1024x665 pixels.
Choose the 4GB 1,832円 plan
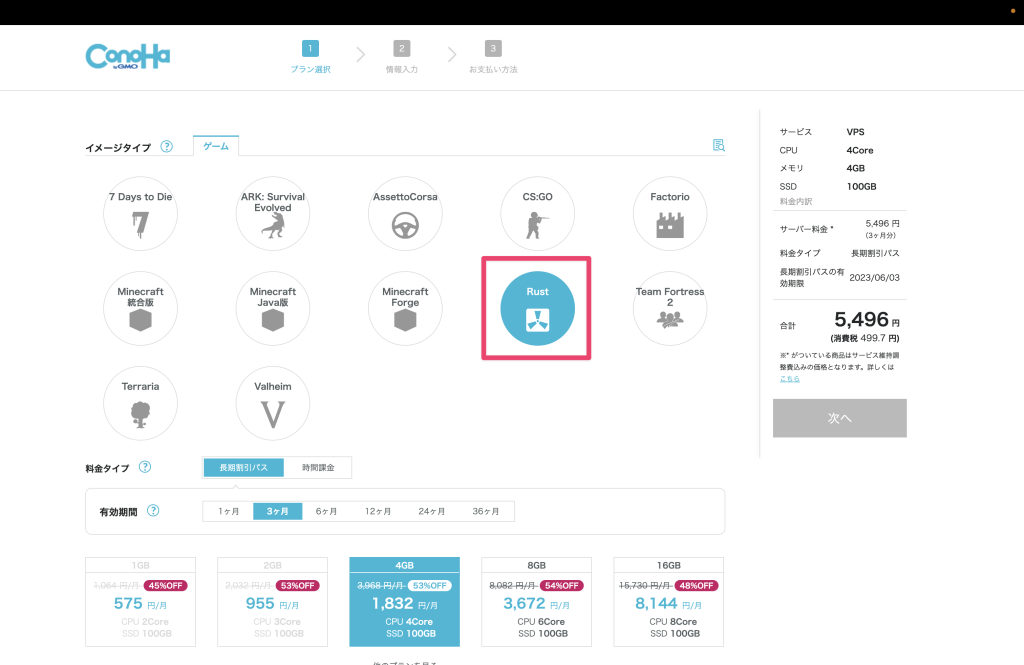[x=404, y=602]
